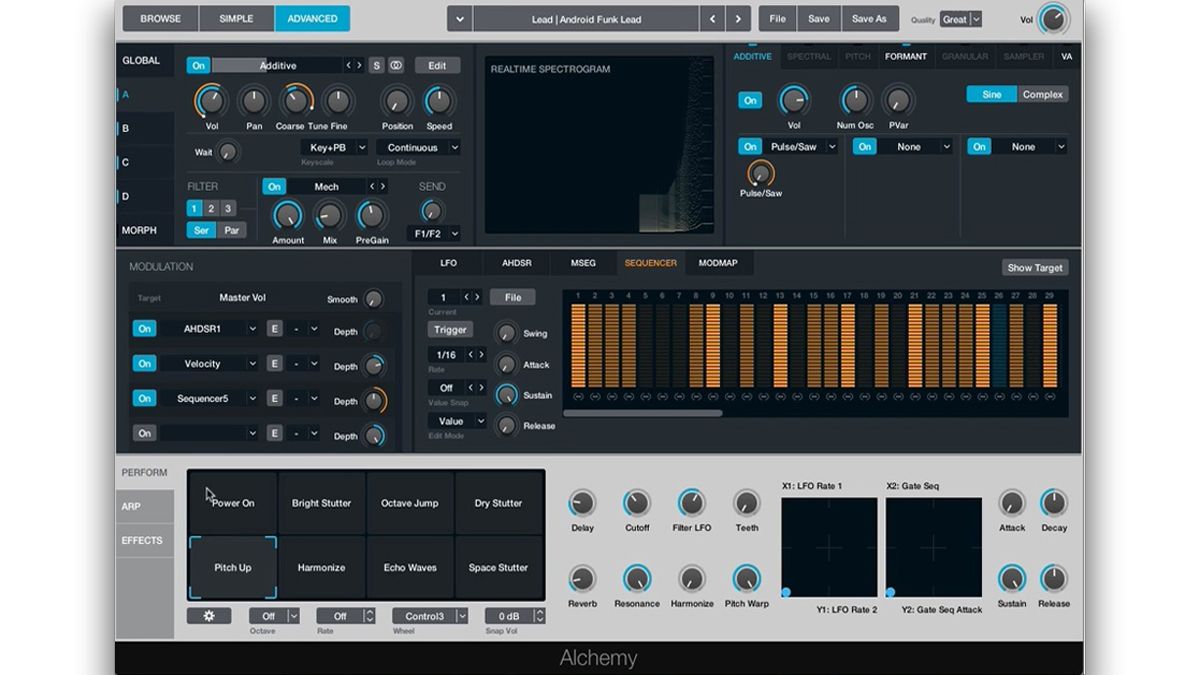Click the source Edit button

point(437,65)
